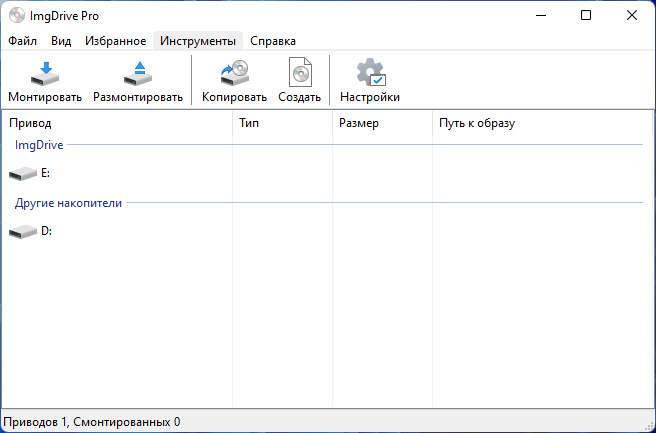Screen dimensions: 656x433
Task: Sort by the Привод column header
Action: [x=117, y=123]
